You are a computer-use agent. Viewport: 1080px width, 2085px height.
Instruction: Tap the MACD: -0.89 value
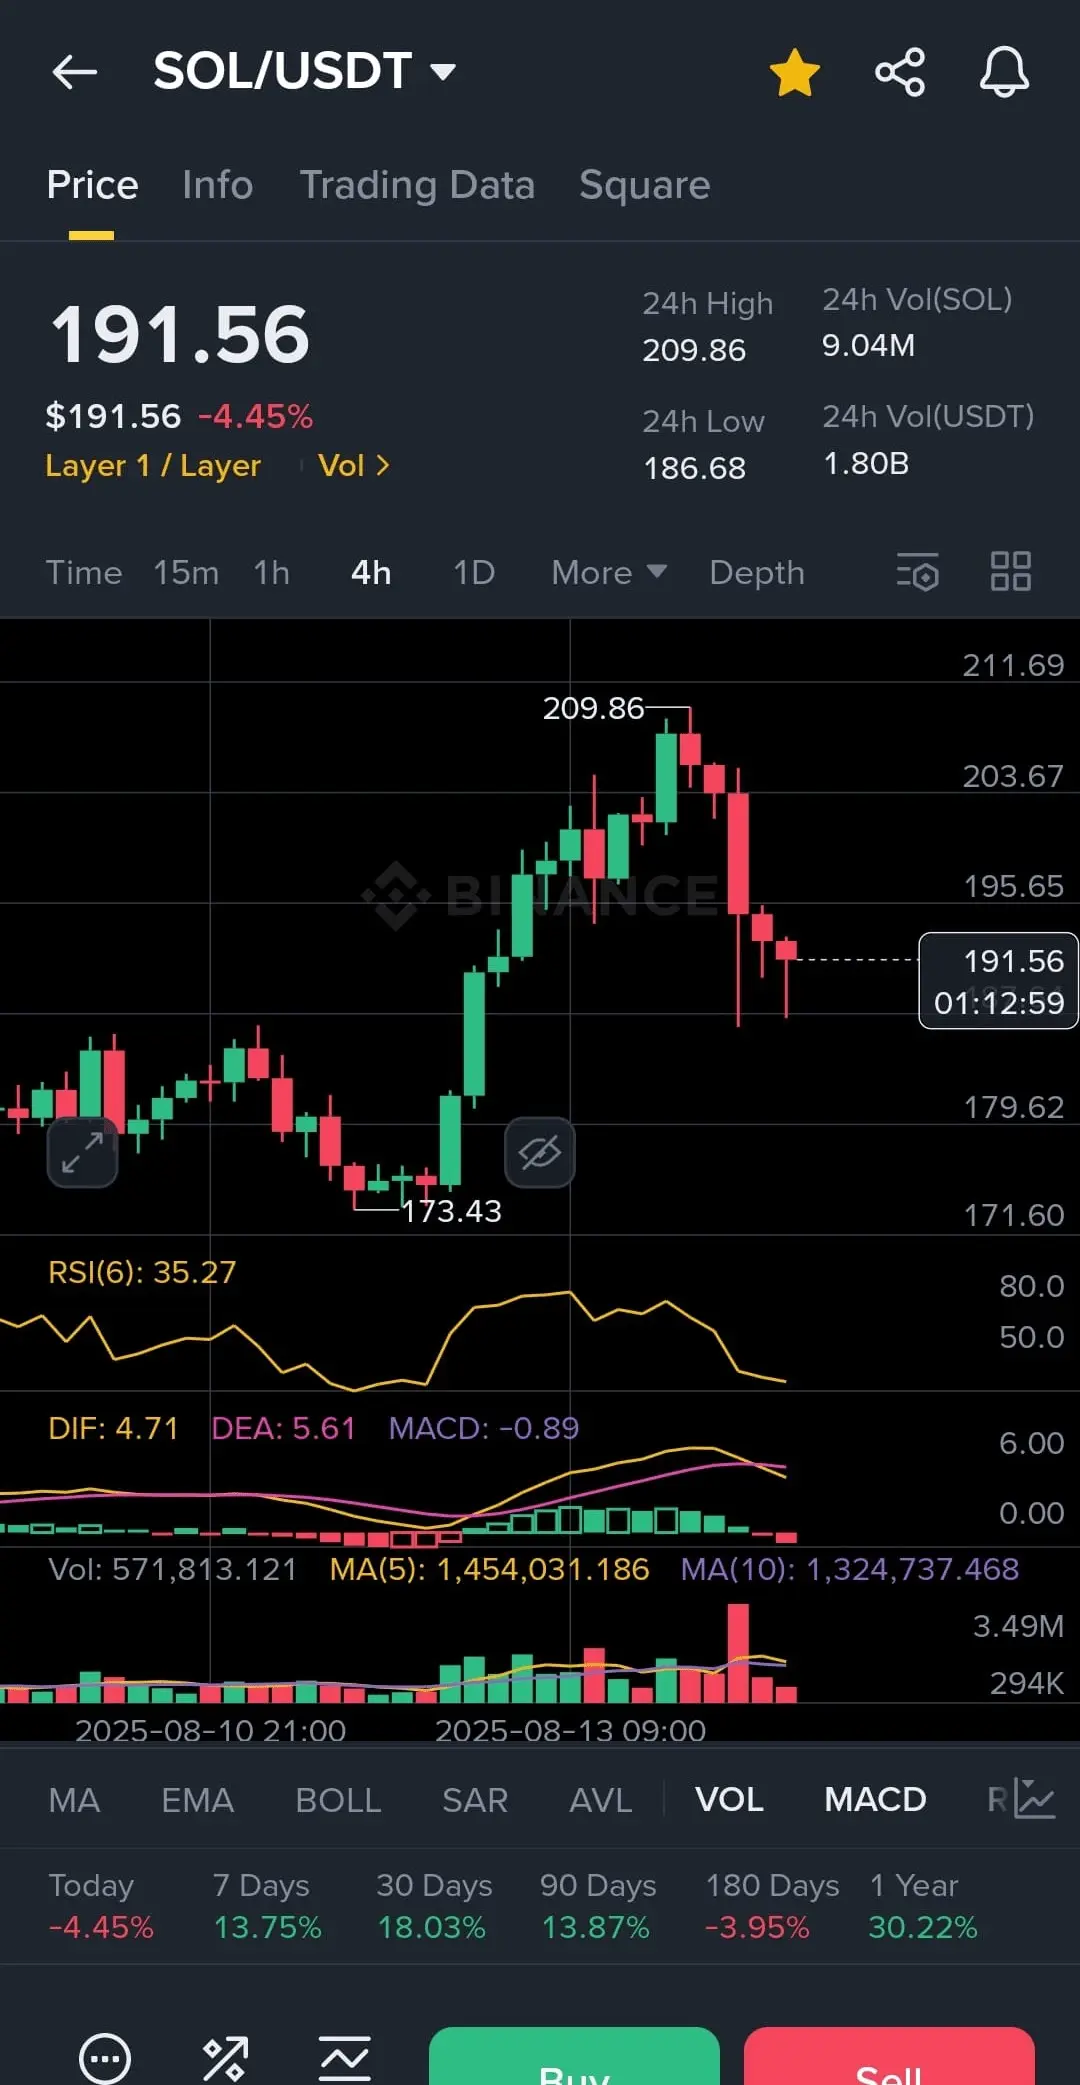point(484,1428)
